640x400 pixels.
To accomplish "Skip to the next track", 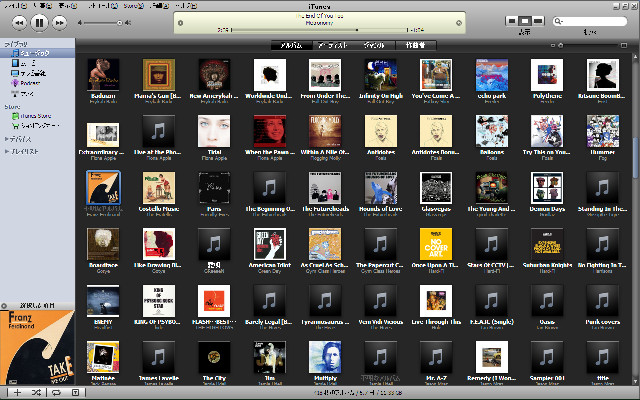I will point(60,21).
